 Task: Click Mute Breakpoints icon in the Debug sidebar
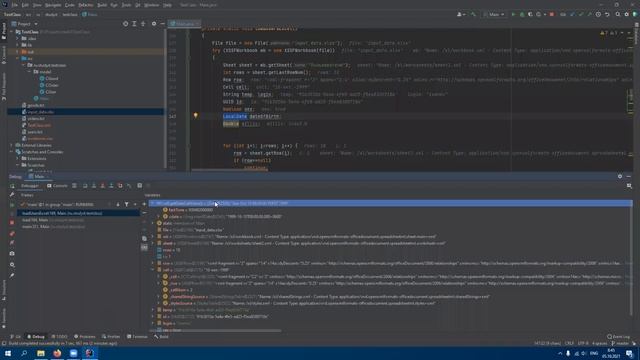point(12,243)
